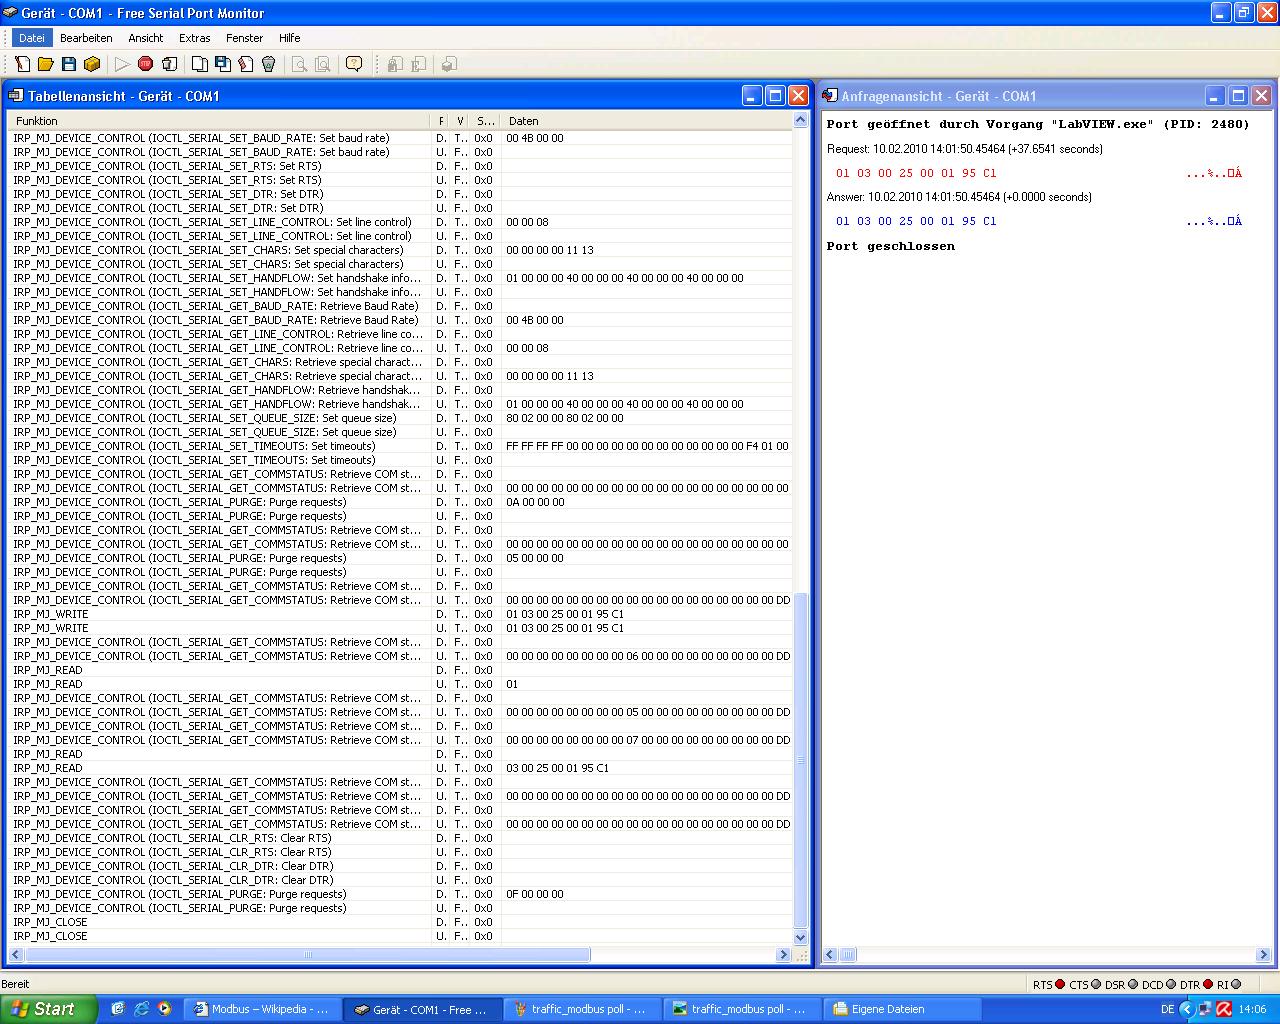Click data cell '0F 00 00 00'
Image resolution: width=1280 pixels, height=1024 pixels.
coord(535,894)
